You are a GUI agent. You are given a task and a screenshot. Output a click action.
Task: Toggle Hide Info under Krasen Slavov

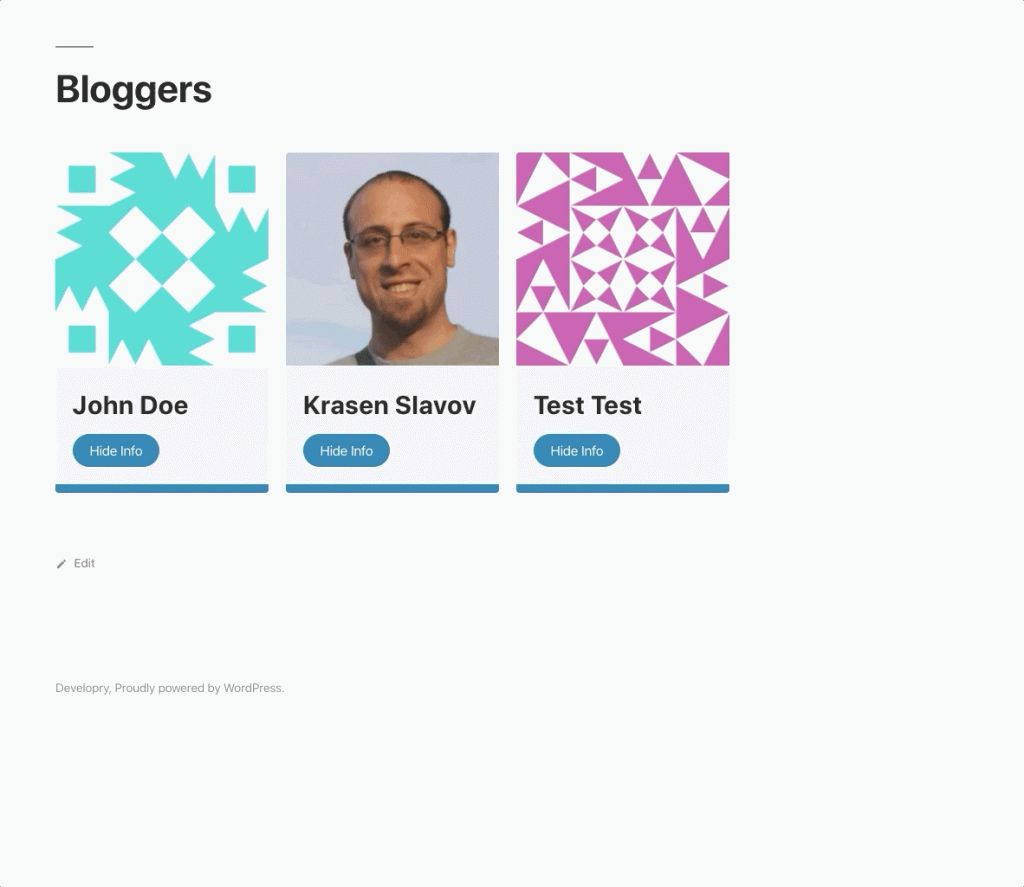pos(346,451)
